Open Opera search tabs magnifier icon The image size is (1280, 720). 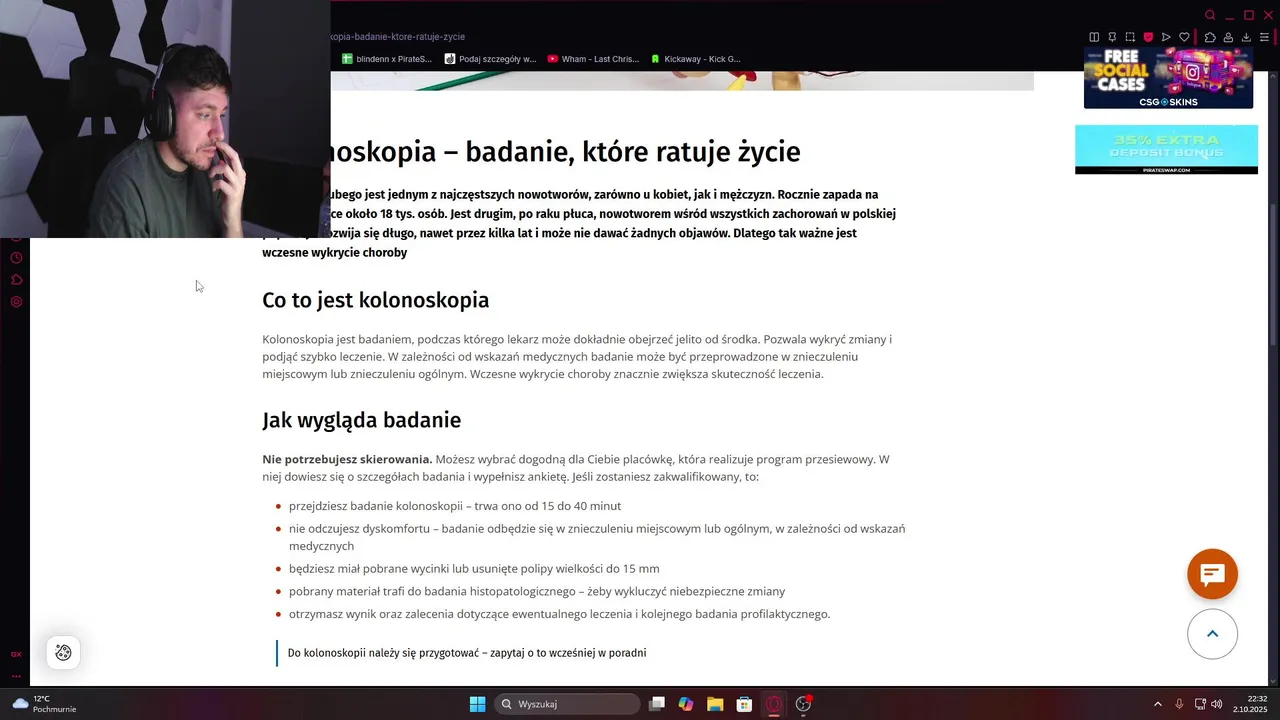[x=1210, y=15]
